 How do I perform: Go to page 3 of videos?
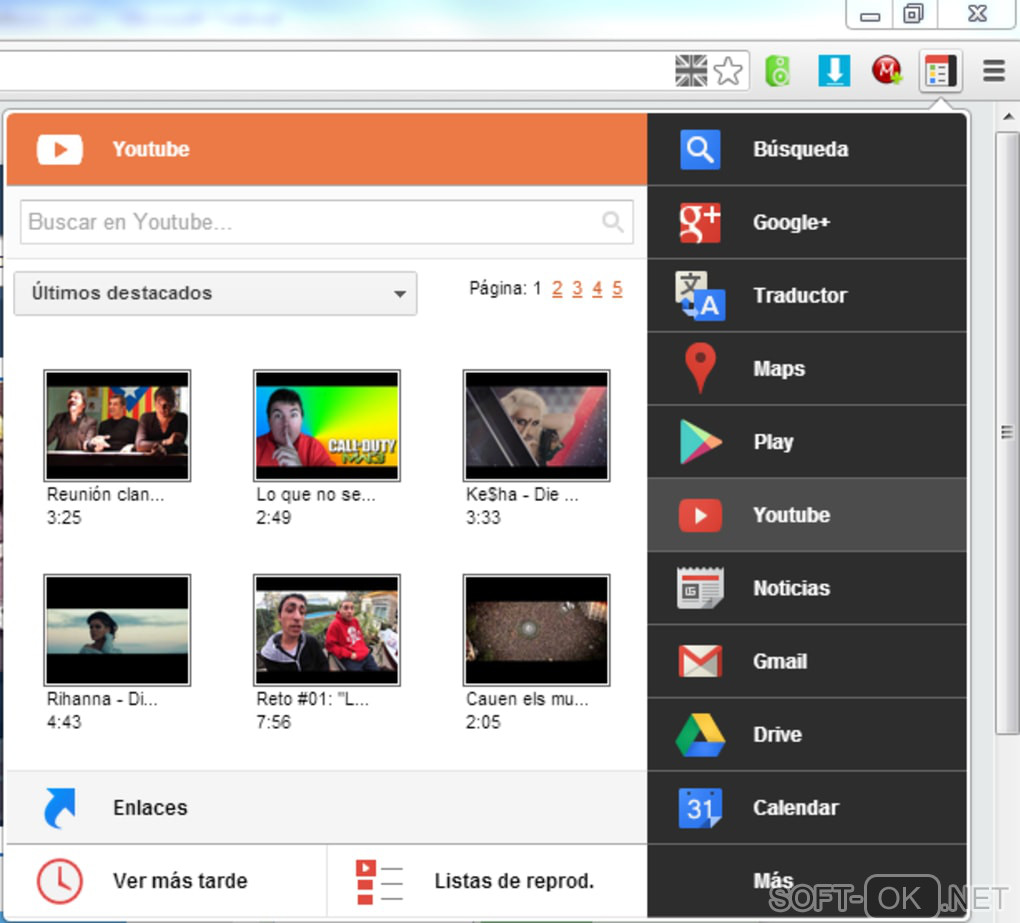click(577, 289)
